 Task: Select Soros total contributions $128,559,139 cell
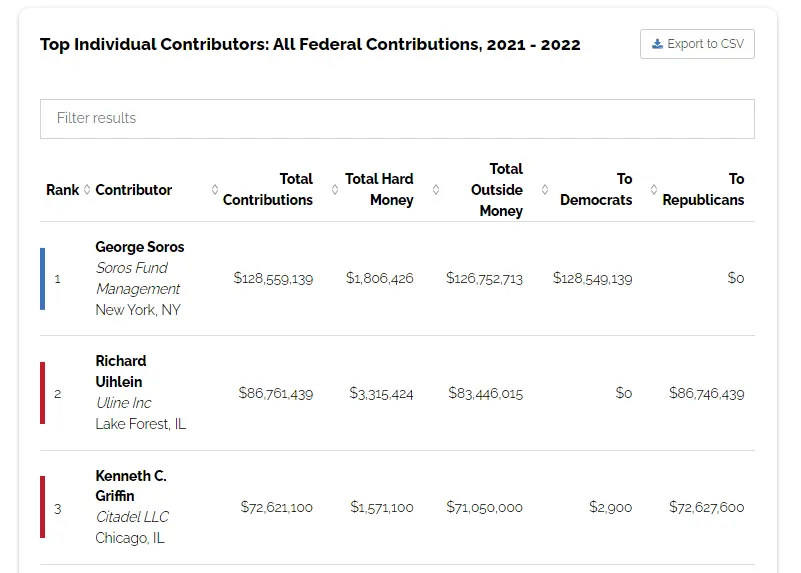(x=273, y=279)
